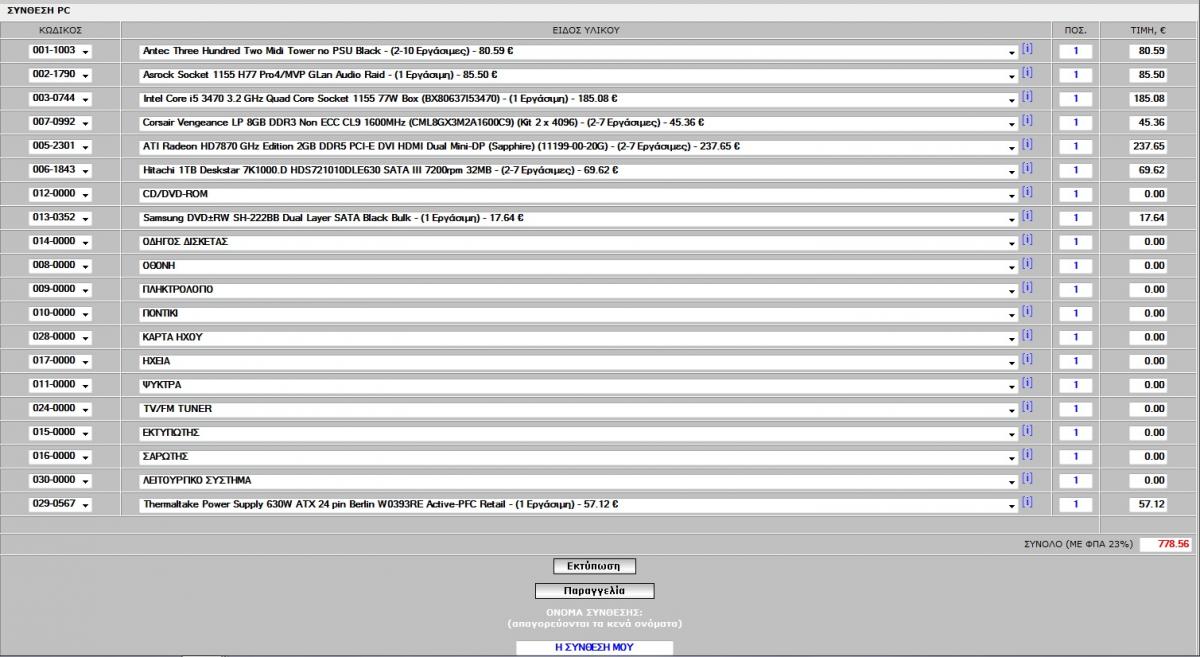Image resolution: width=1200 pixels, height=657 pixels.
Task: Click info icon in the ΟΘΟΝΗ row
Action: coord(1027,263)
